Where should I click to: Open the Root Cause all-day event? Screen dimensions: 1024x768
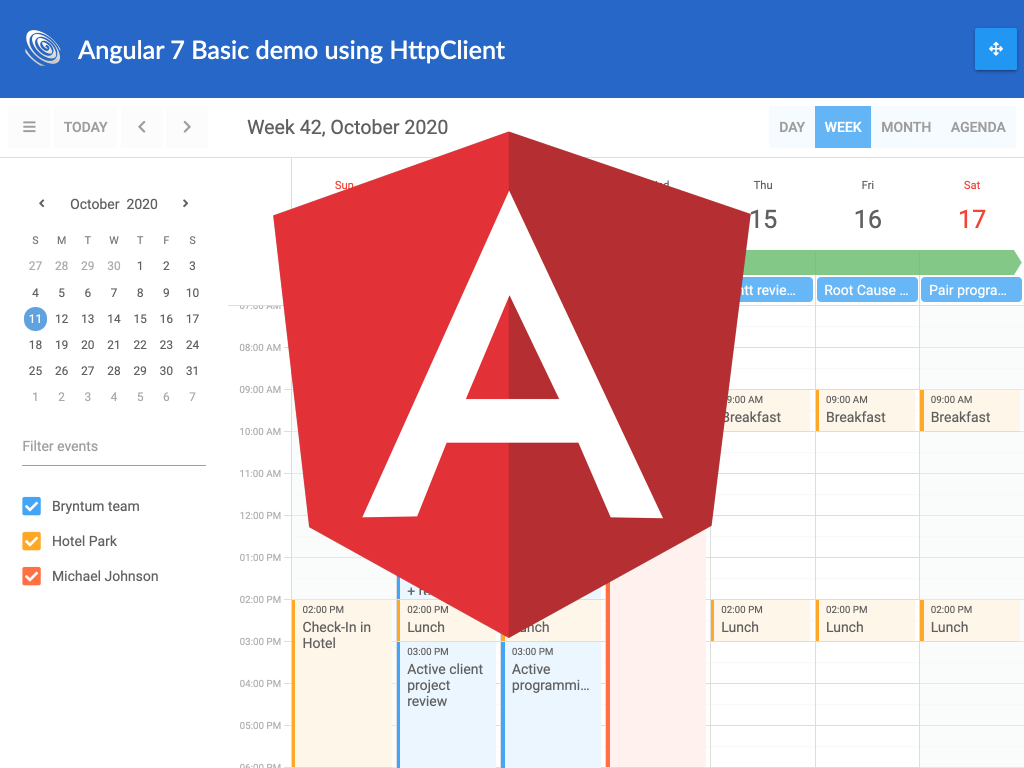coord(867,290)
